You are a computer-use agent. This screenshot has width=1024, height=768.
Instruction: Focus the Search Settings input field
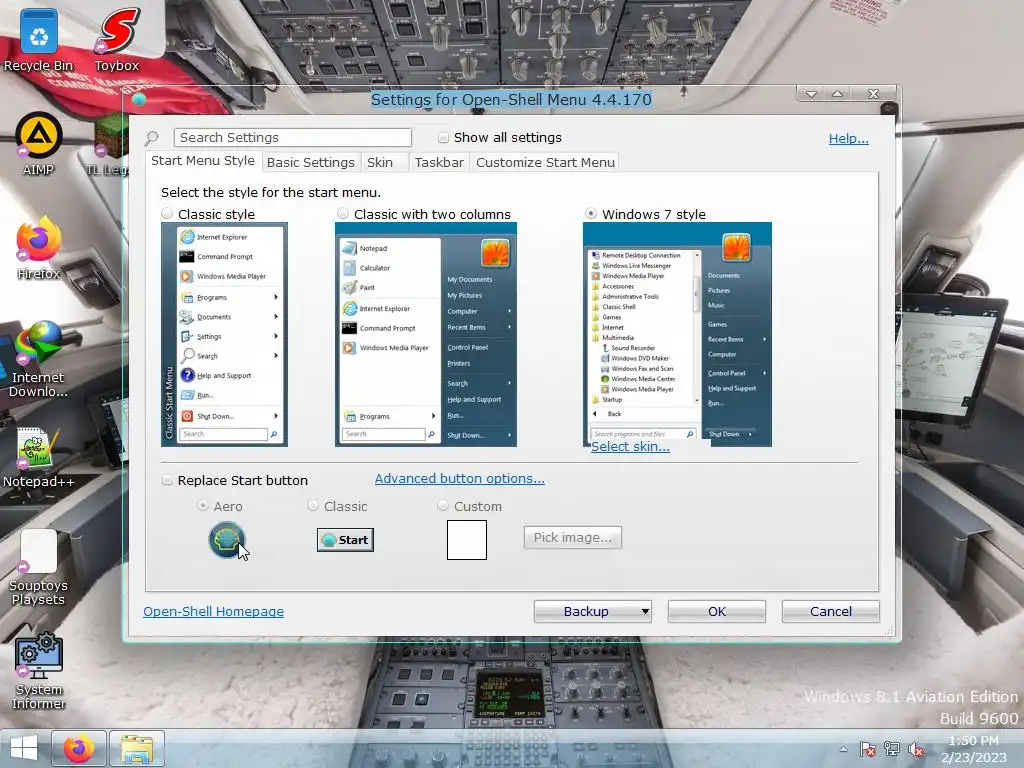[x=293, y=138]
